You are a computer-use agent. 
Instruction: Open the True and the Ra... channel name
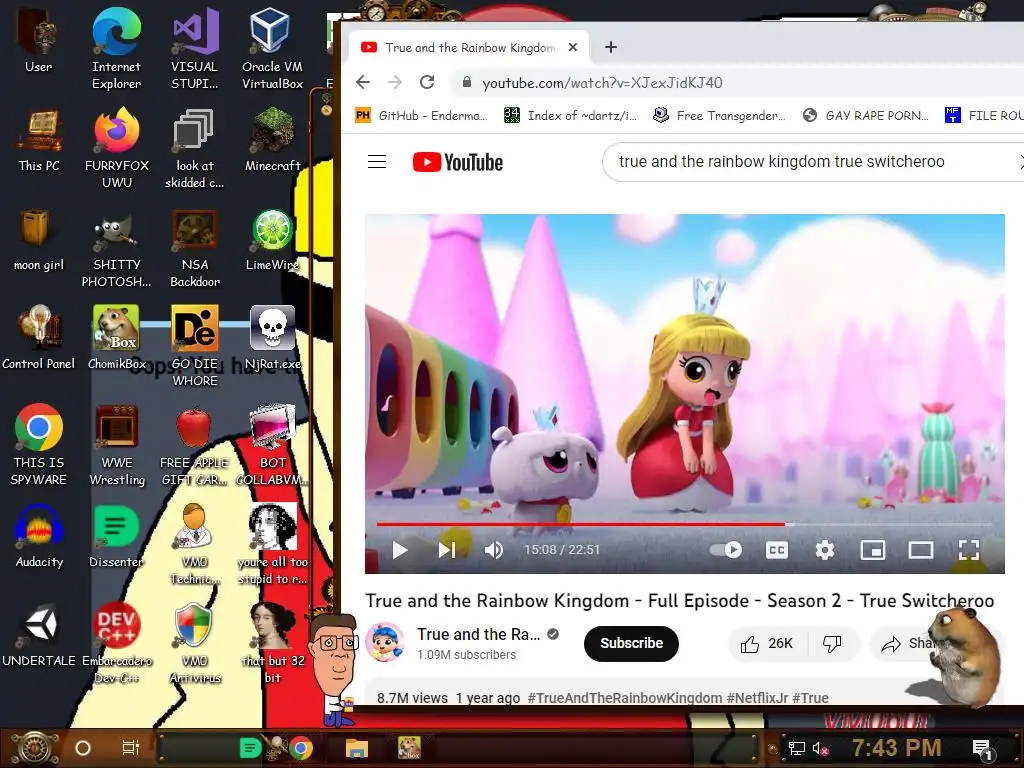click(479, 634)
